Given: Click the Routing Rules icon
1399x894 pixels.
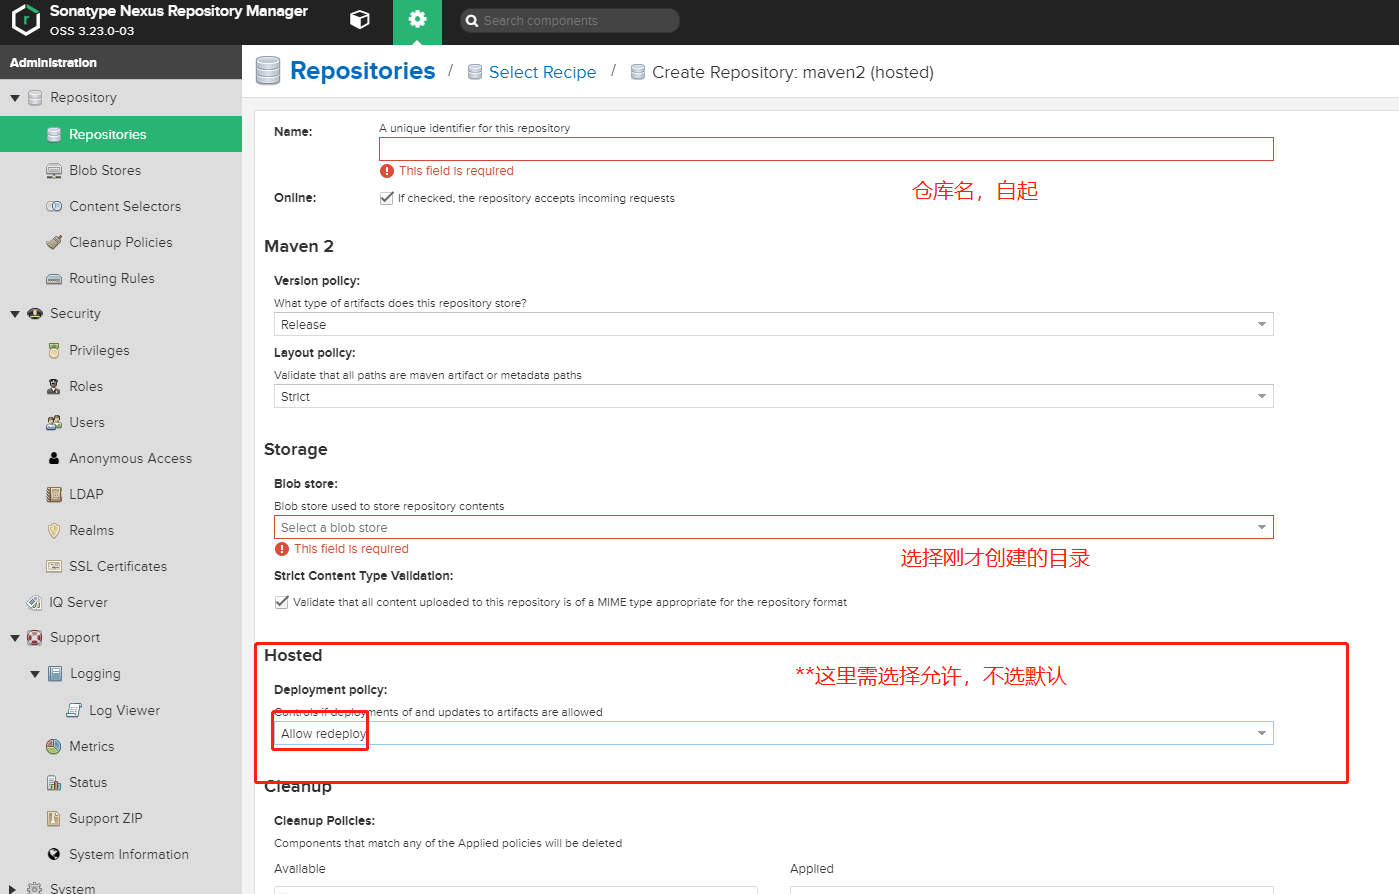Looking at the screenshot, I should click(x=54, y=279).
